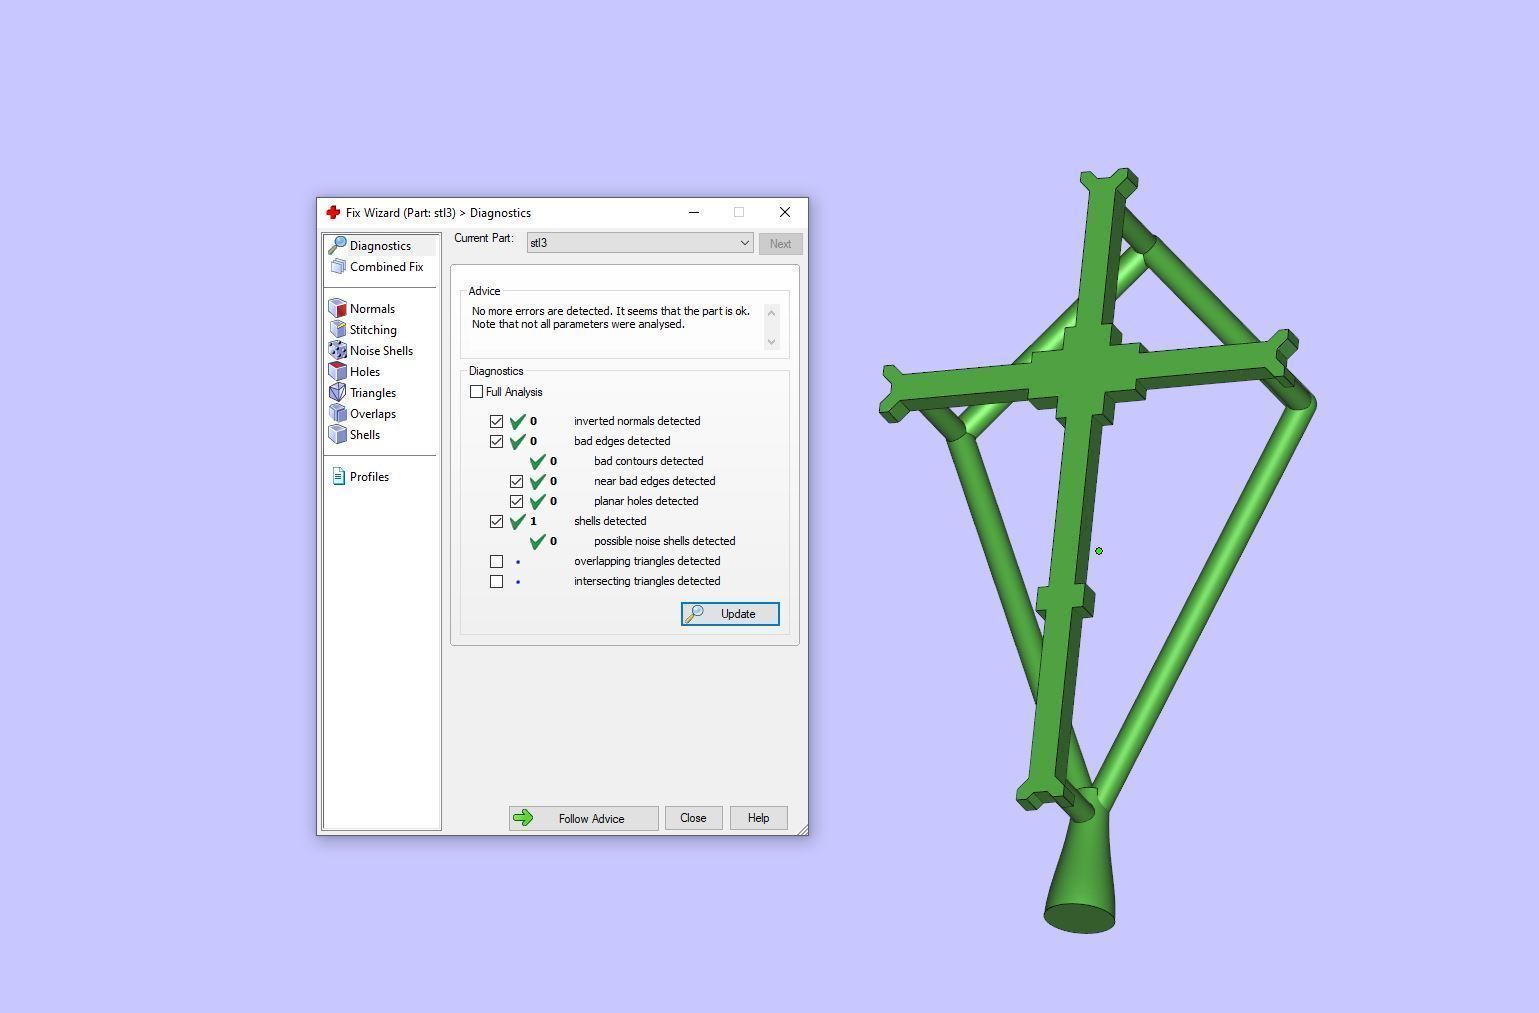Click the Follow Advice button
The width and height of the screenshot is (1539, 1013).
[583, 818]
